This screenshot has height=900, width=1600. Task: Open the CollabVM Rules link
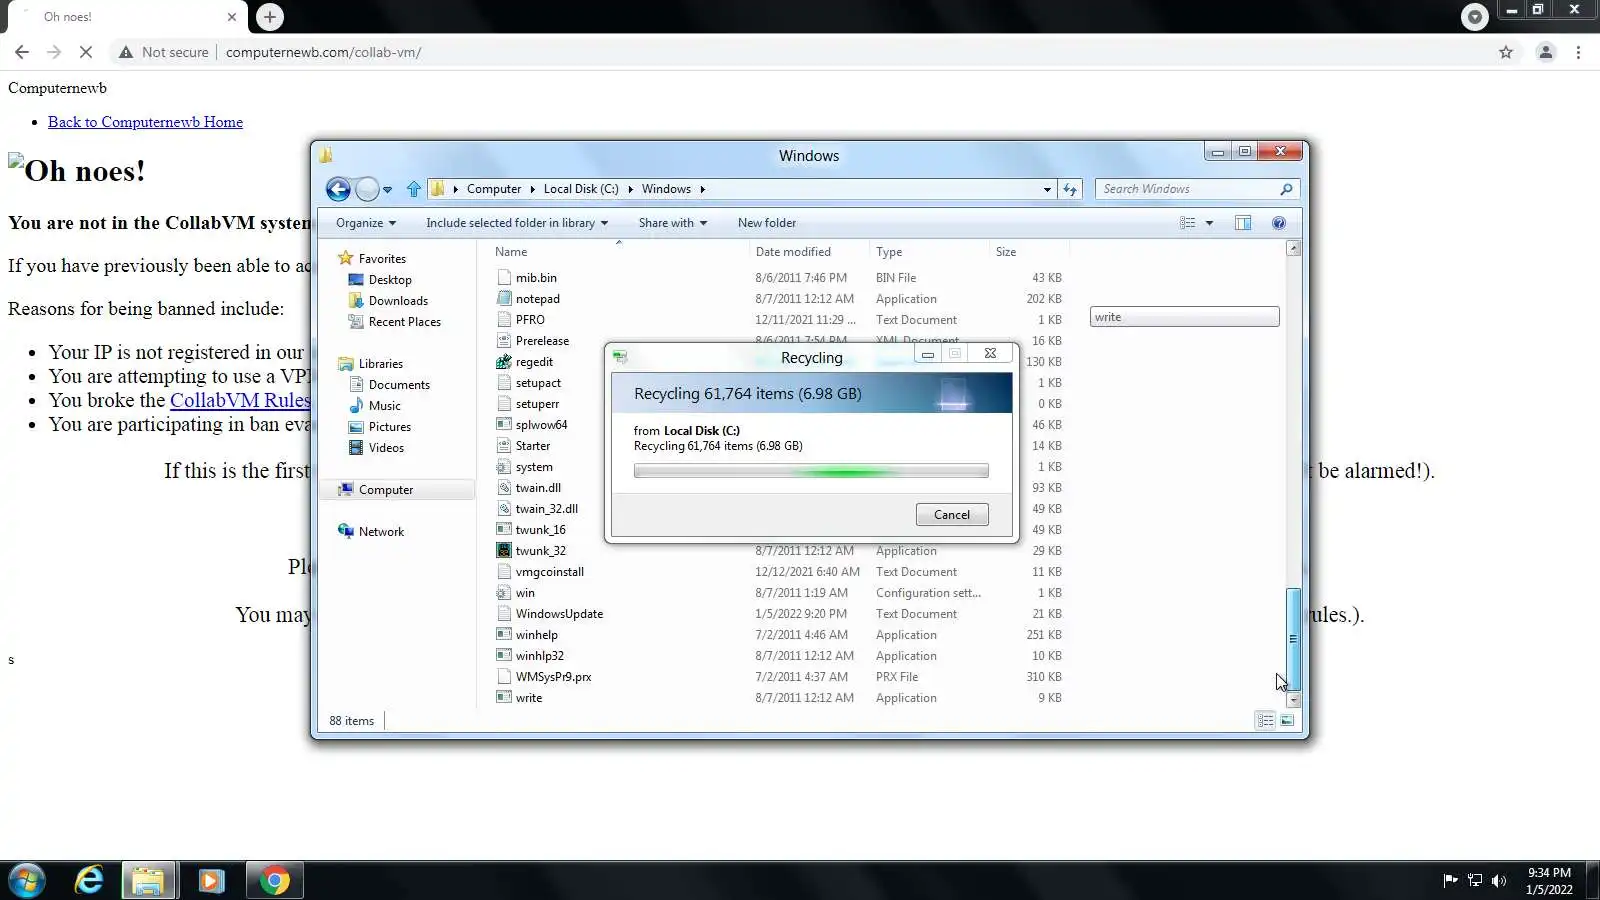point(240,400)
